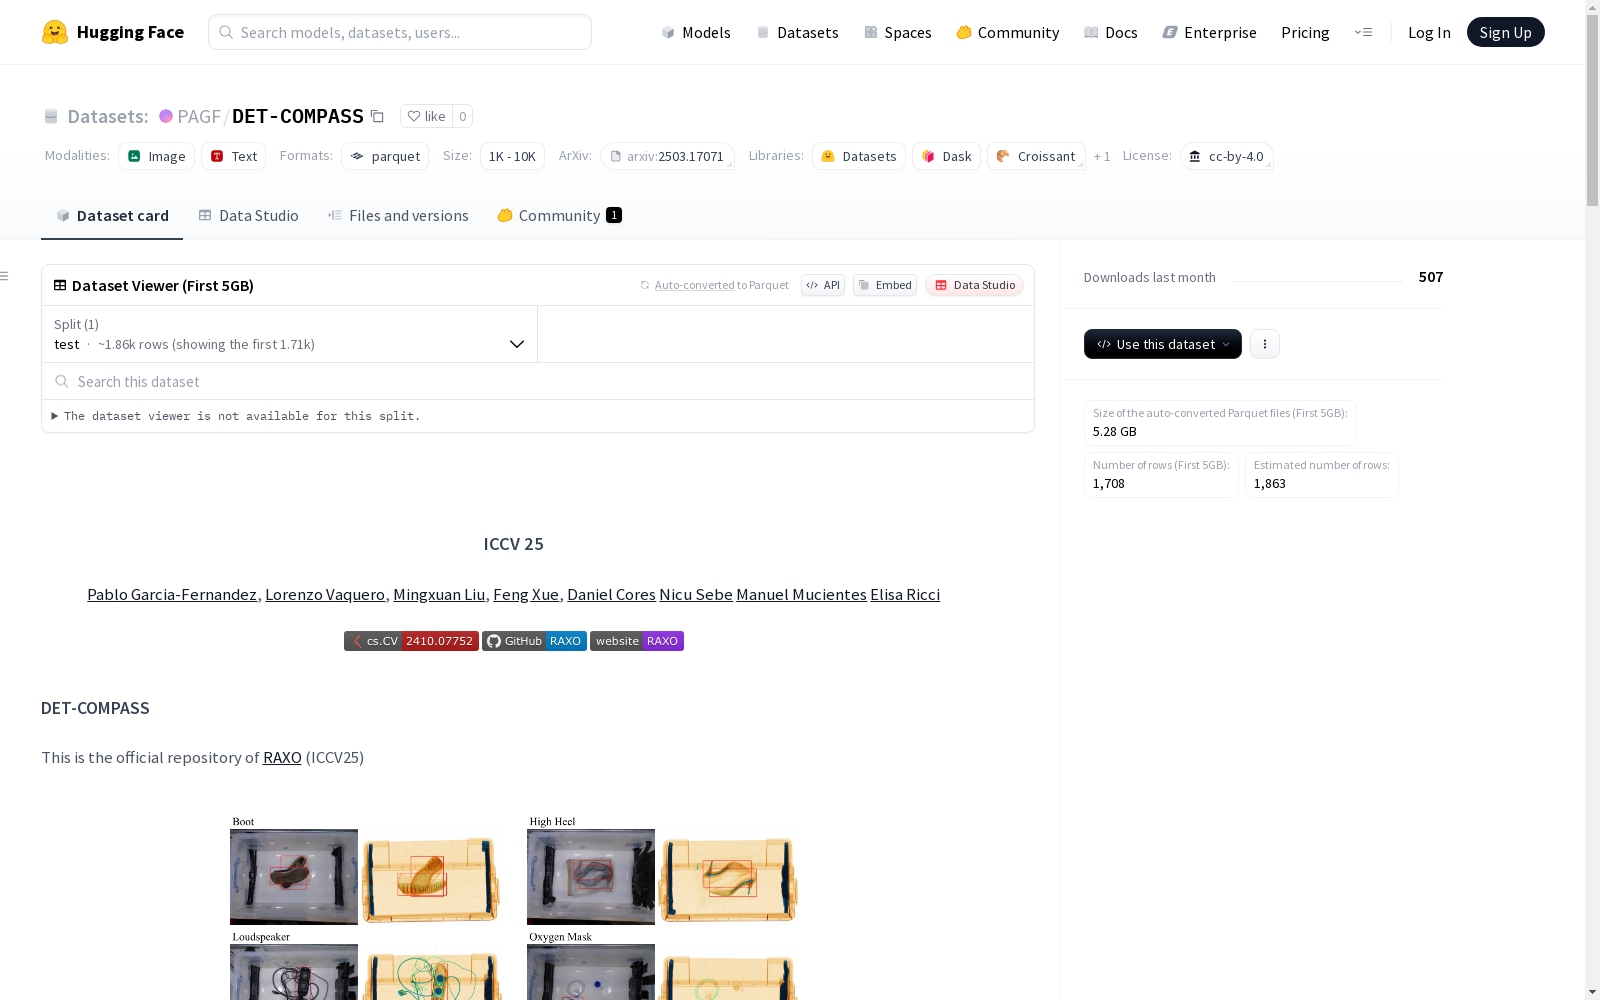
Task: Expand the dataset viewer not available message
Action: pos(236,416)
